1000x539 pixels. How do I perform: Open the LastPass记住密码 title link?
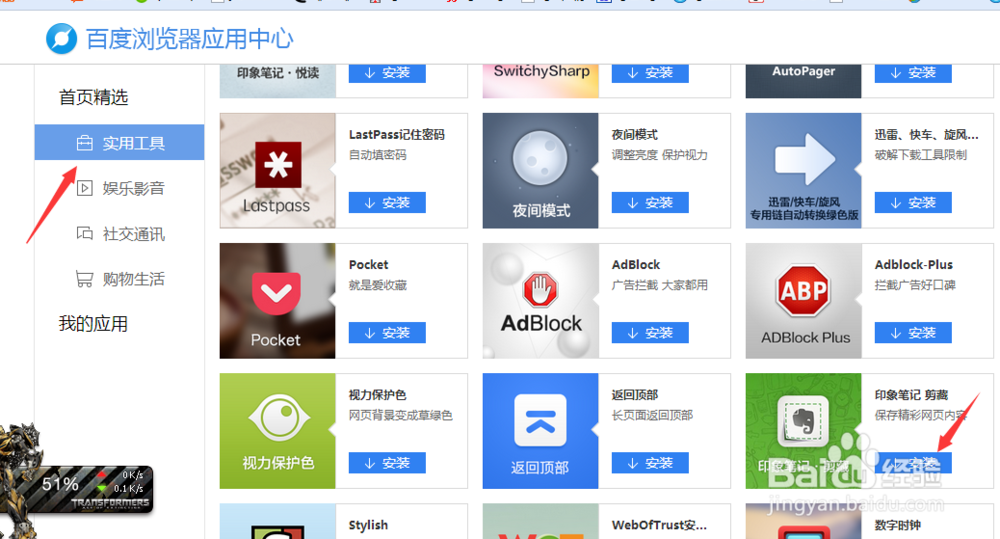click(397, 135)
